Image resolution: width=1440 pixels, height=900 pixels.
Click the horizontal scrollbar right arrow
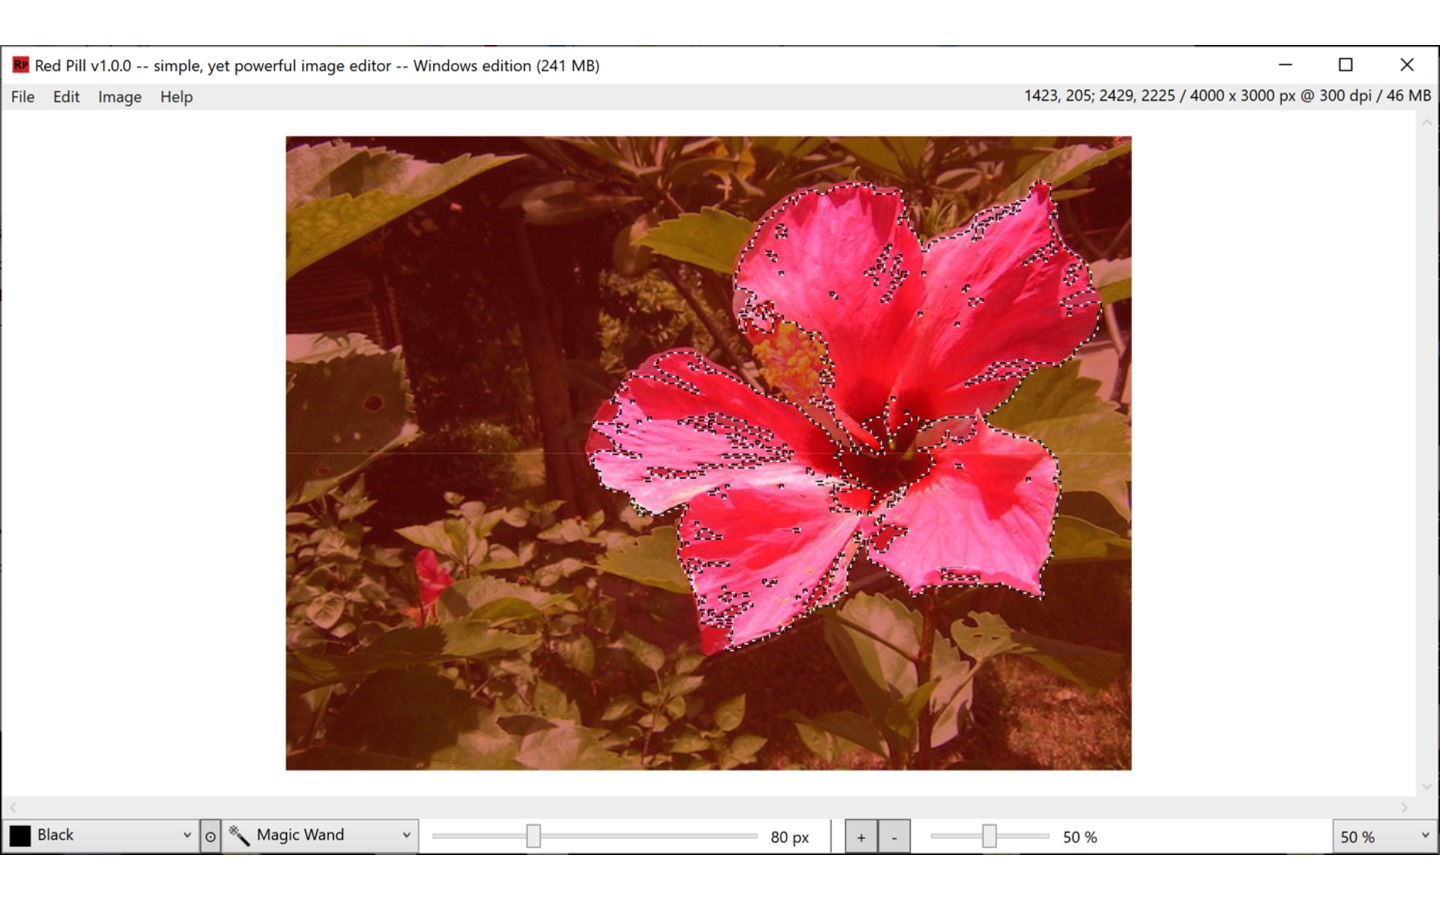click(x=1404, y=807)
